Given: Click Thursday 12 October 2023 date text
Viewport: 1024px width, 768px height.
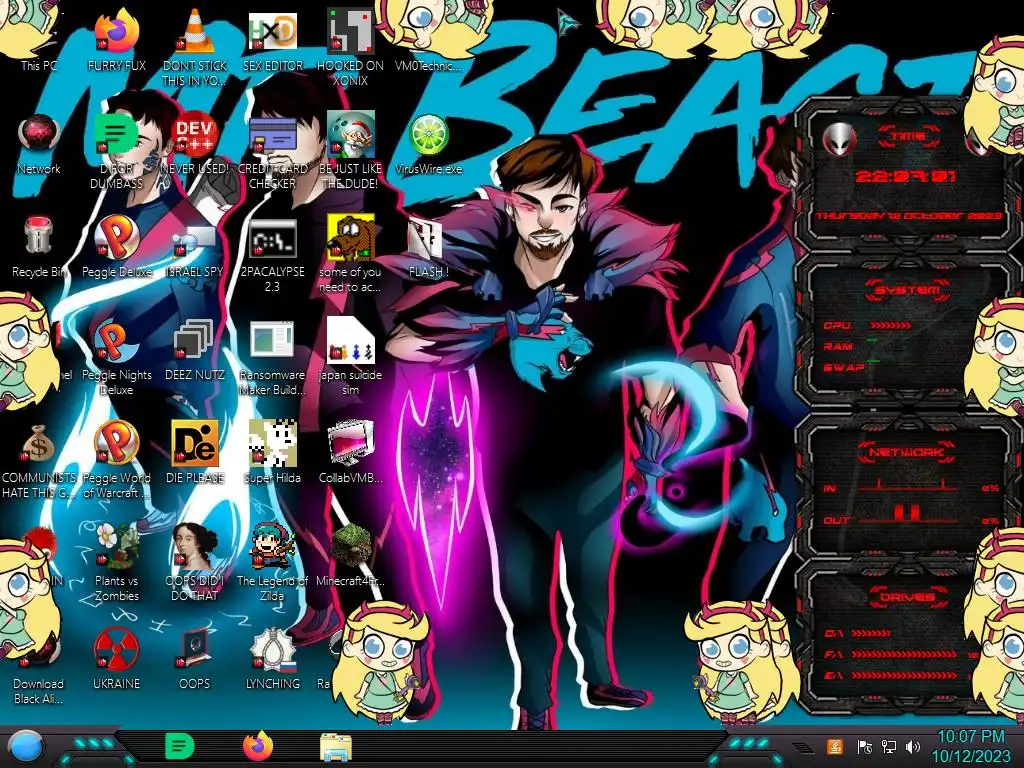Looking at the screenshot, I should pyautogui.click(x=909, y=216).
